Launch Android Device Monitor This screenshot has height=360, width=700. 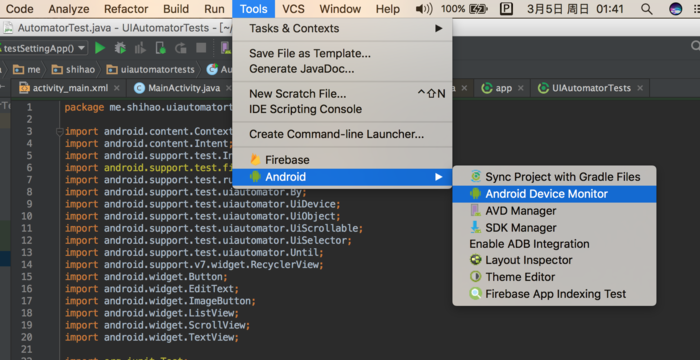point(554,194)
